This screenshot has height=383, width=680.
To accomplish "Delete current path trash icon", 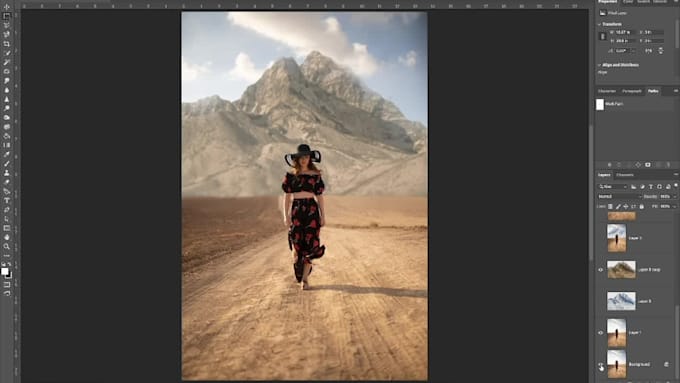I will click(668, 165).
